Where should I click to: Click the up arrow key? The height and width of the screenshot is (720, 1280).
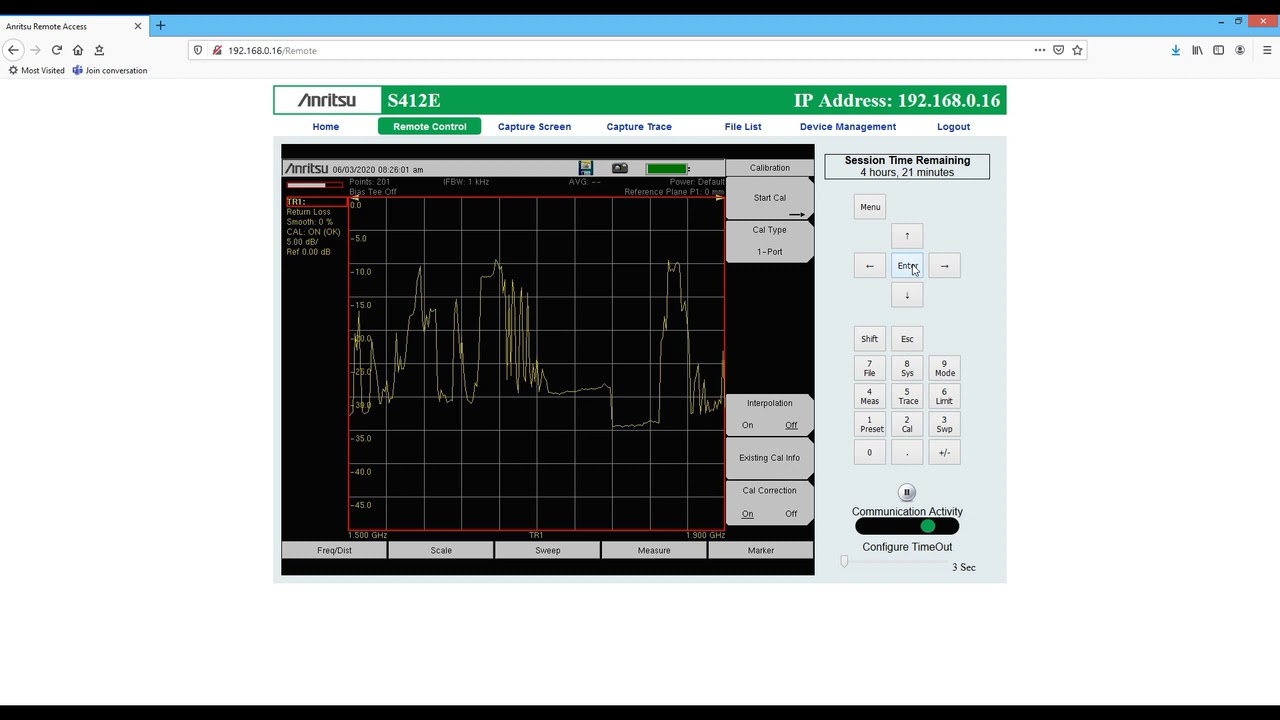(907, 236)
